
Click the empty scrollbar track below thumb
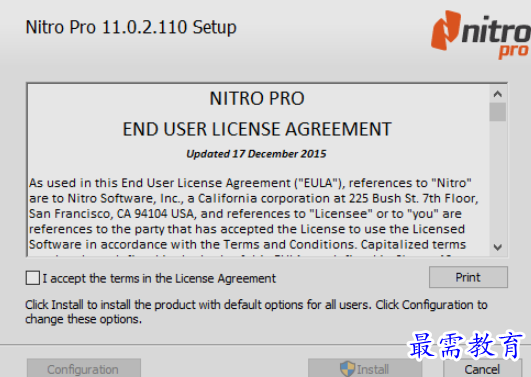497,180
